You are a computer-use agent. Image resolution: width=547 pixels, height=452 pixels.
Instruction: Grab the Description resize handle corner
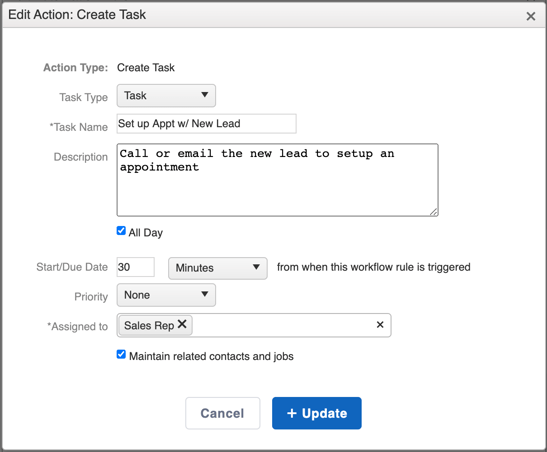[434, 212]
